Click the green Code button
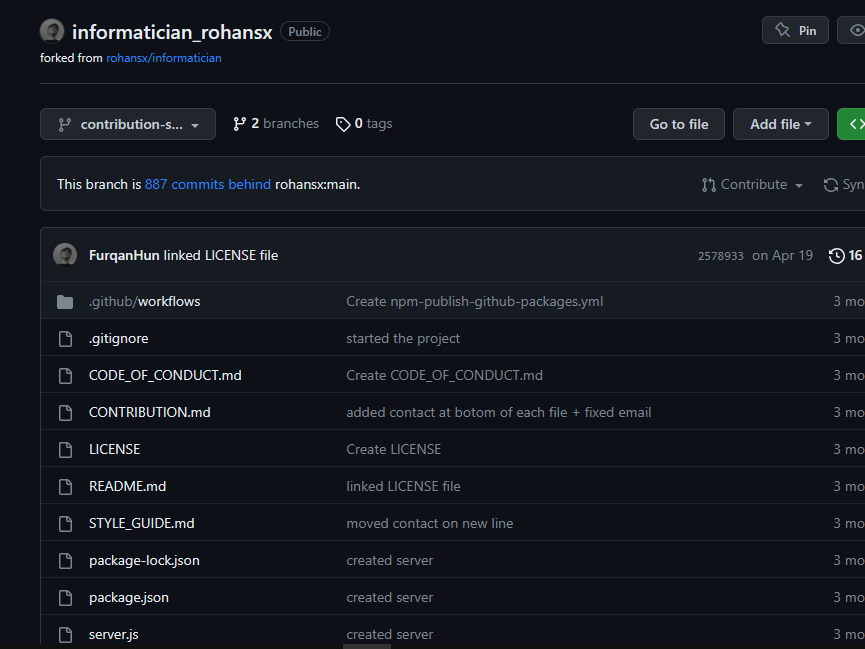The height and width of the screenshot is (649, 865). click(851, 124)
